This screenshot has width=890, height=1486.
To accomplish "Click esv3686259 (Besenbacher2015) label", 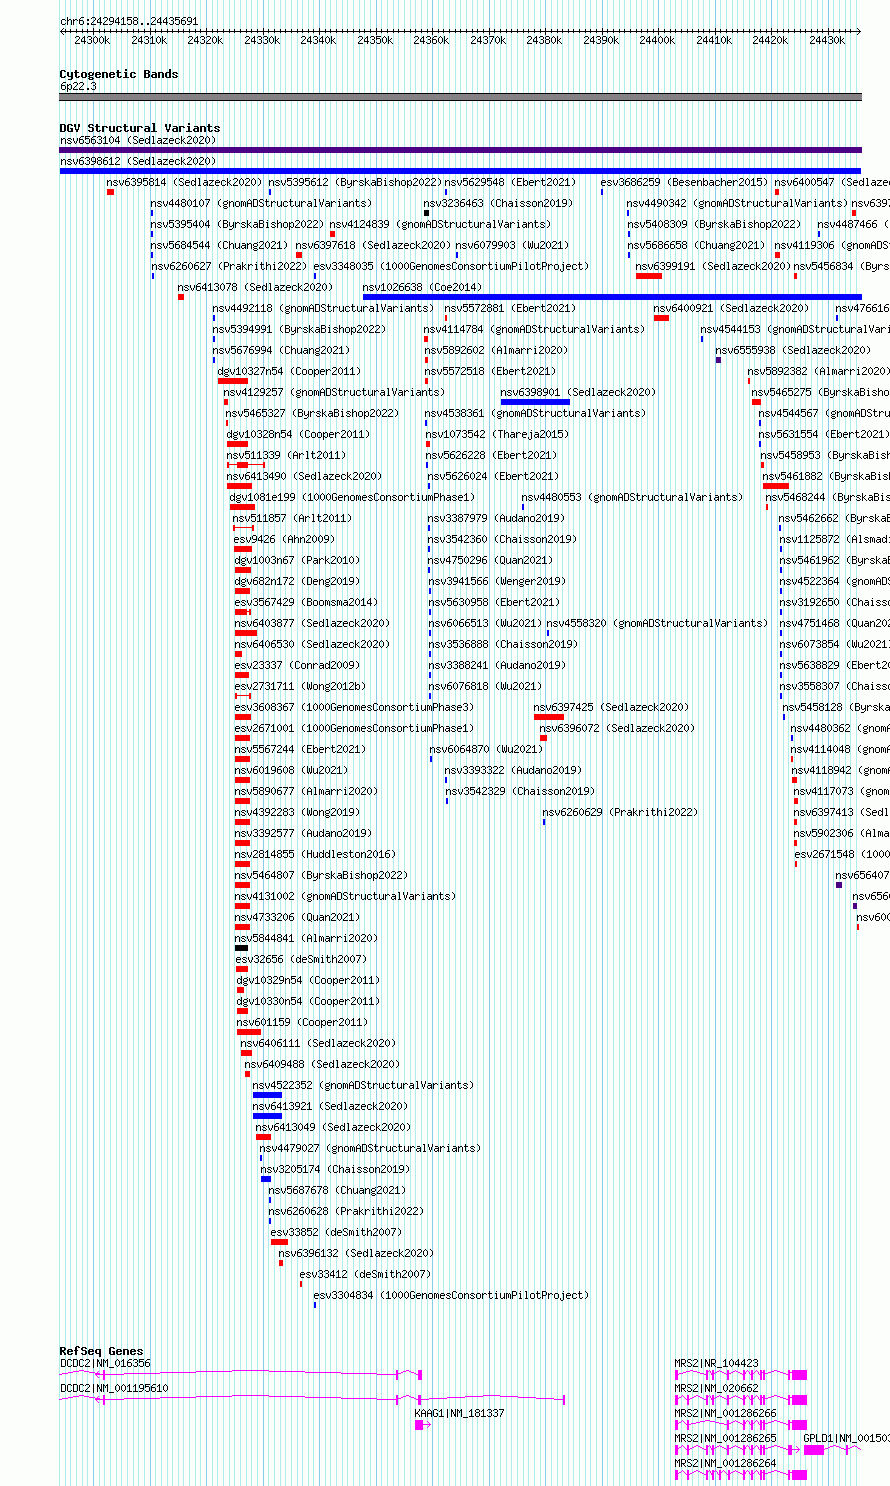I will (x=684, y=182).
